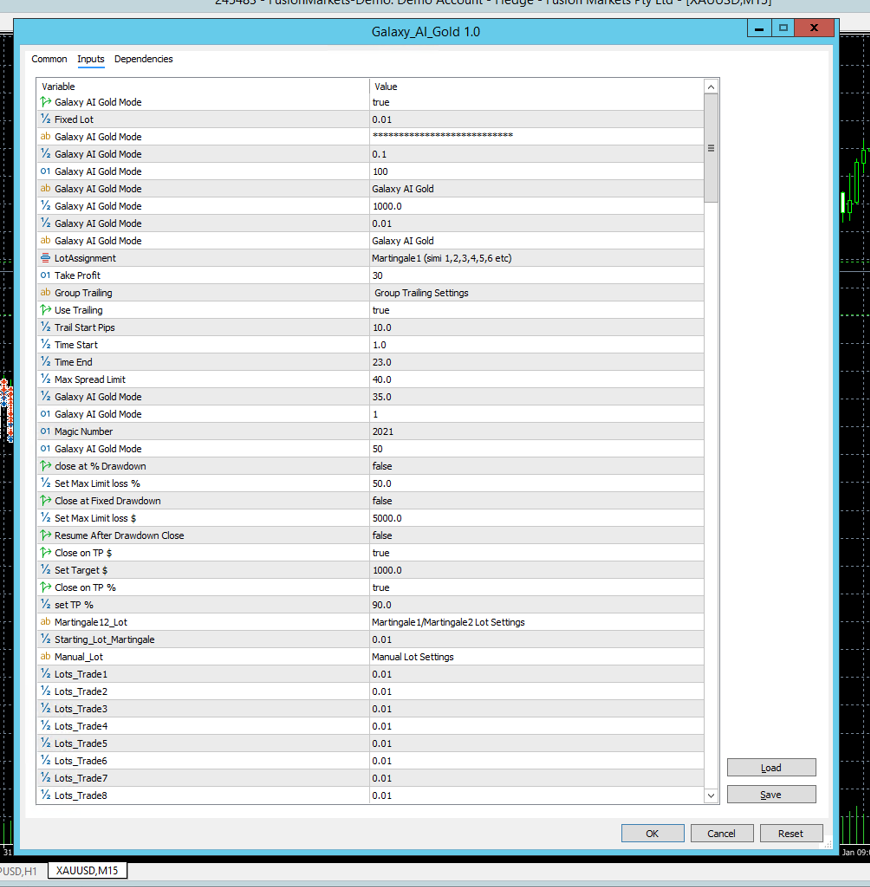Click the double icon beside Lots_Trade8

pyautogui.click(x=46, y=795)
